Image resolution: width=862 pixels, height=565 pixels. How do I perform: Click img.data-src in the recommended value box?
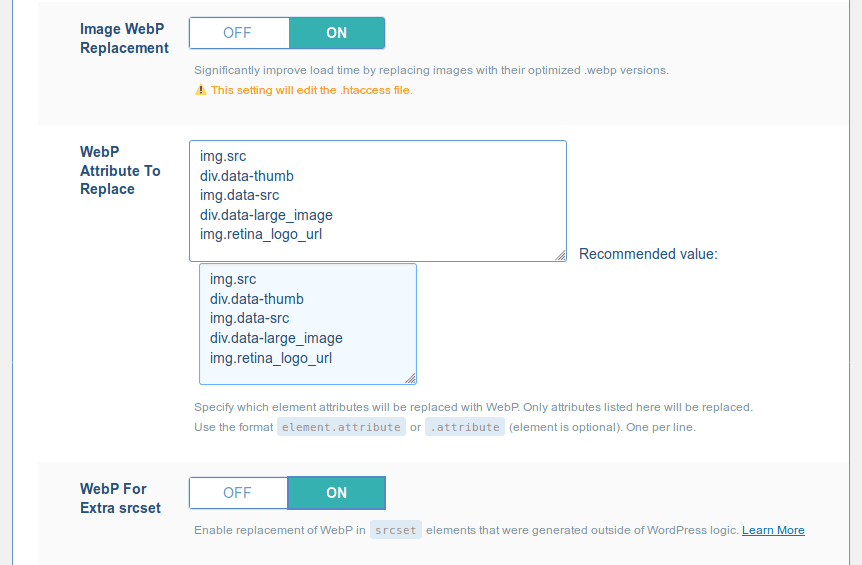pos(250,318)
